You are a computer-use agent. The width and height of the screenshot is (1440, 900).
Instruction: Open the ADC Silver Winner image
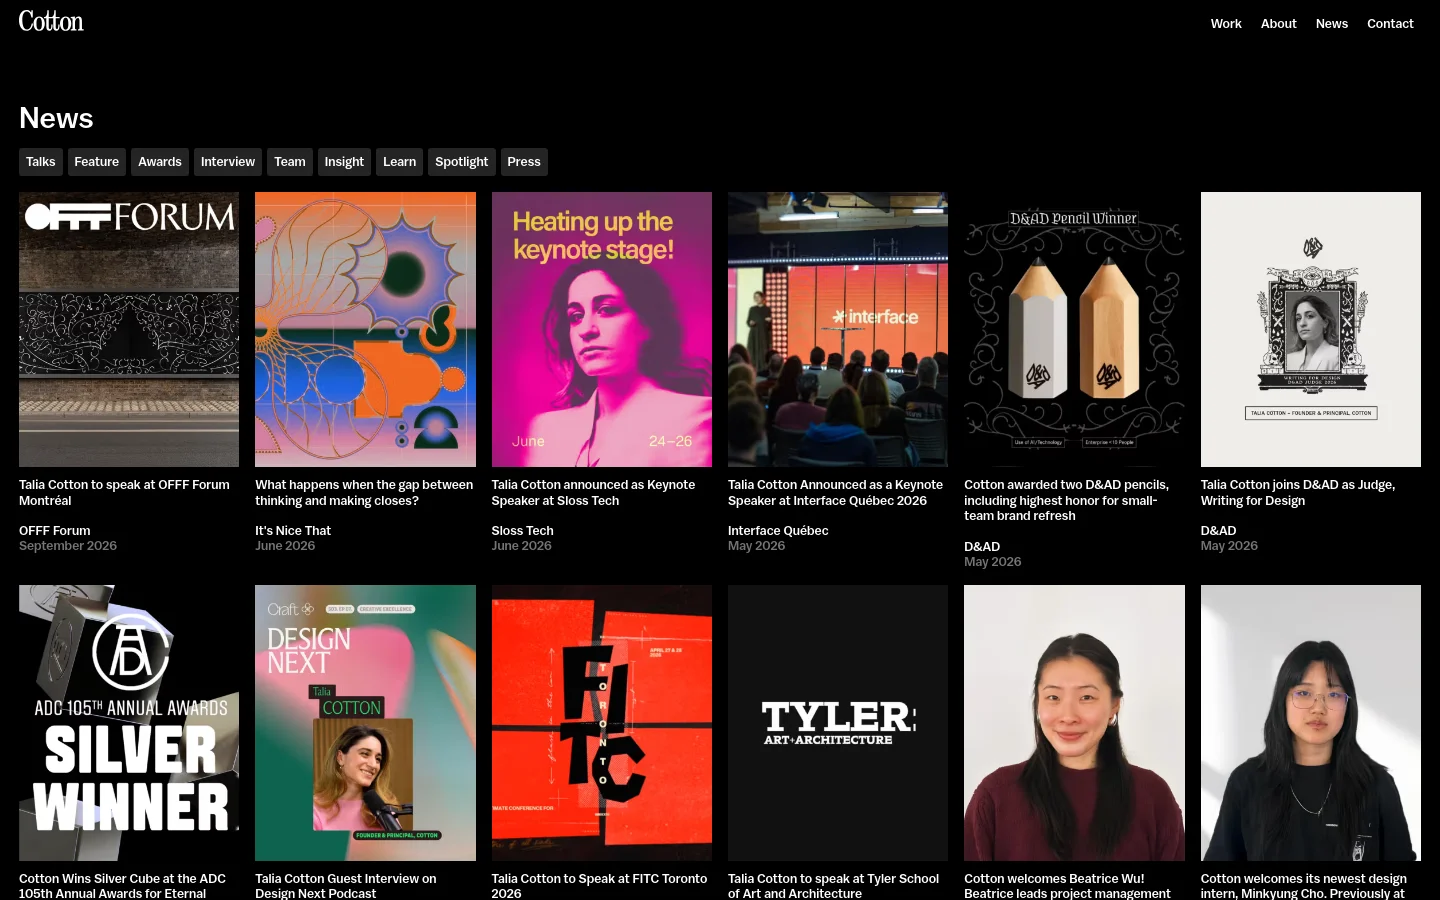point(129,723)
